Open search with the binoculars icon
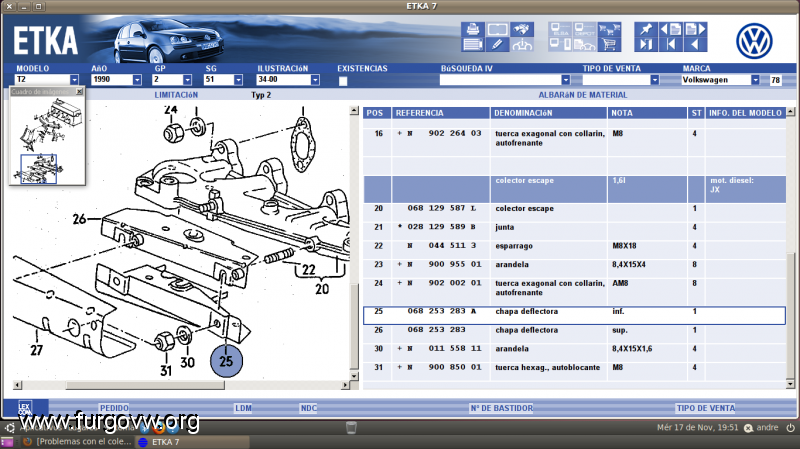The width and height of the screenshot is (800, 449). tap(522, 29)
